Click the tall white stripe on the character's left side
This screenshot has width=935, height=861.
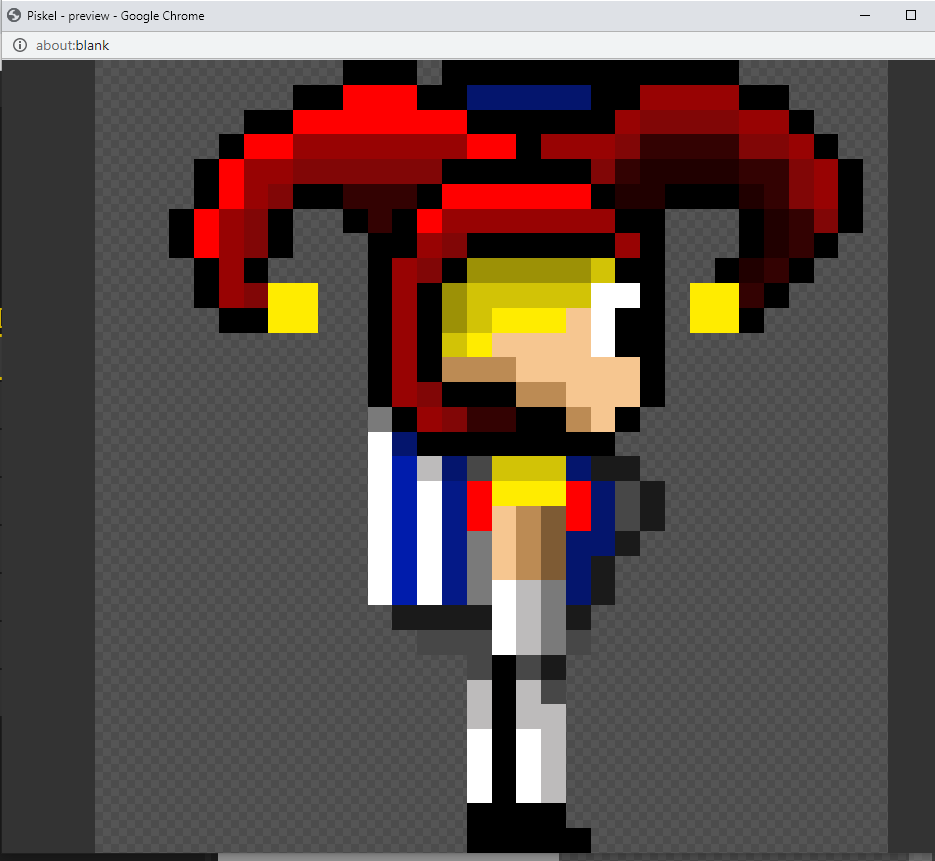click(x=379, y=518)
